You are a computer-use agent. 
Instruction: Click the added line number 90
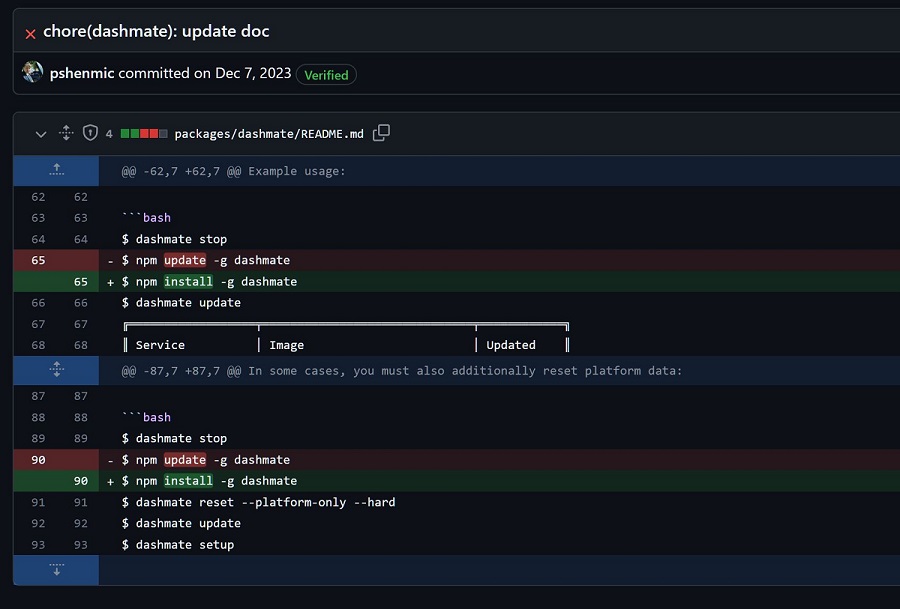81,481
